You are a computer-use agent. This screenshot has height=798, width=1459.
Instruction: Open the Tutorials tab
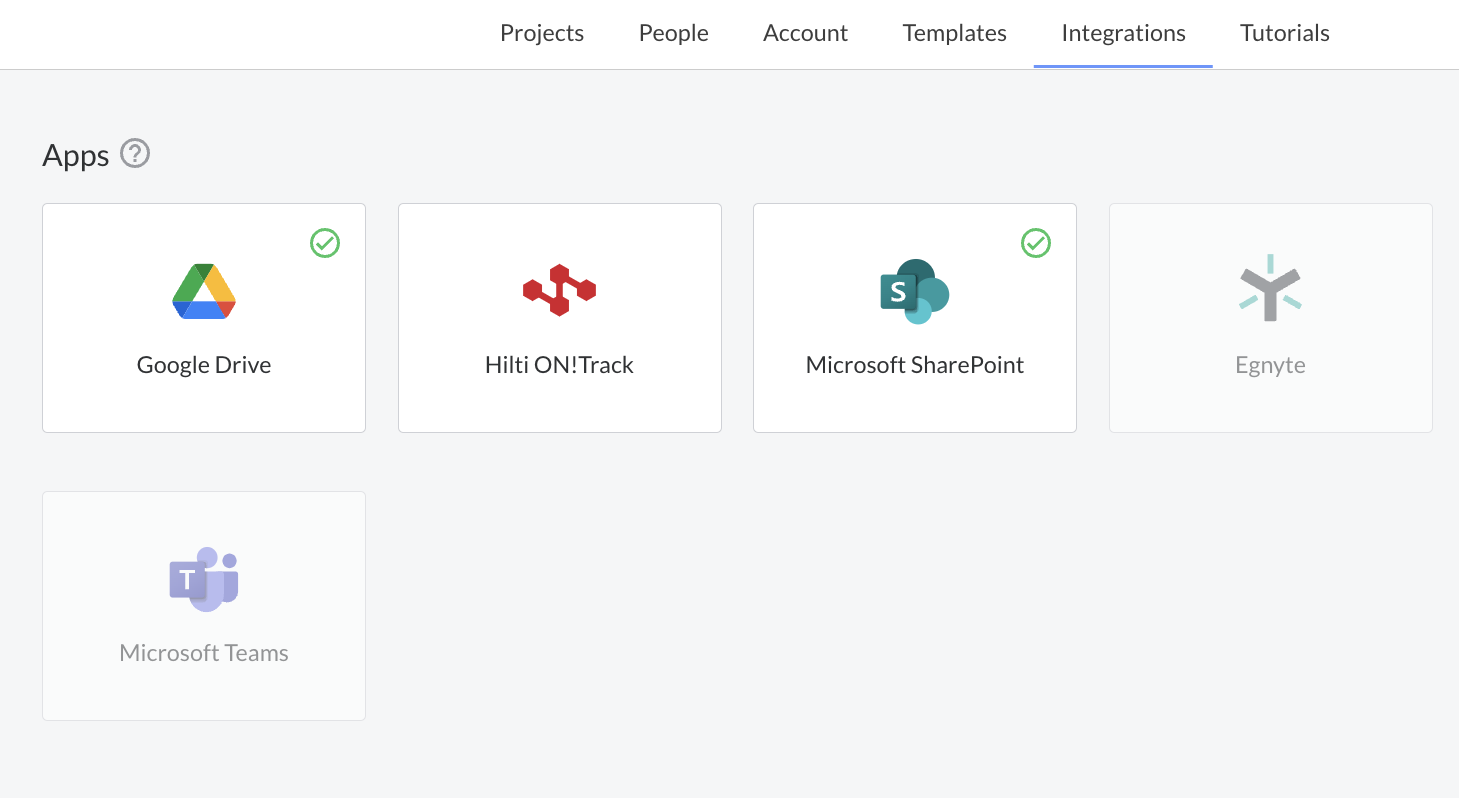pyautogui.click(x=1284, y=33)
